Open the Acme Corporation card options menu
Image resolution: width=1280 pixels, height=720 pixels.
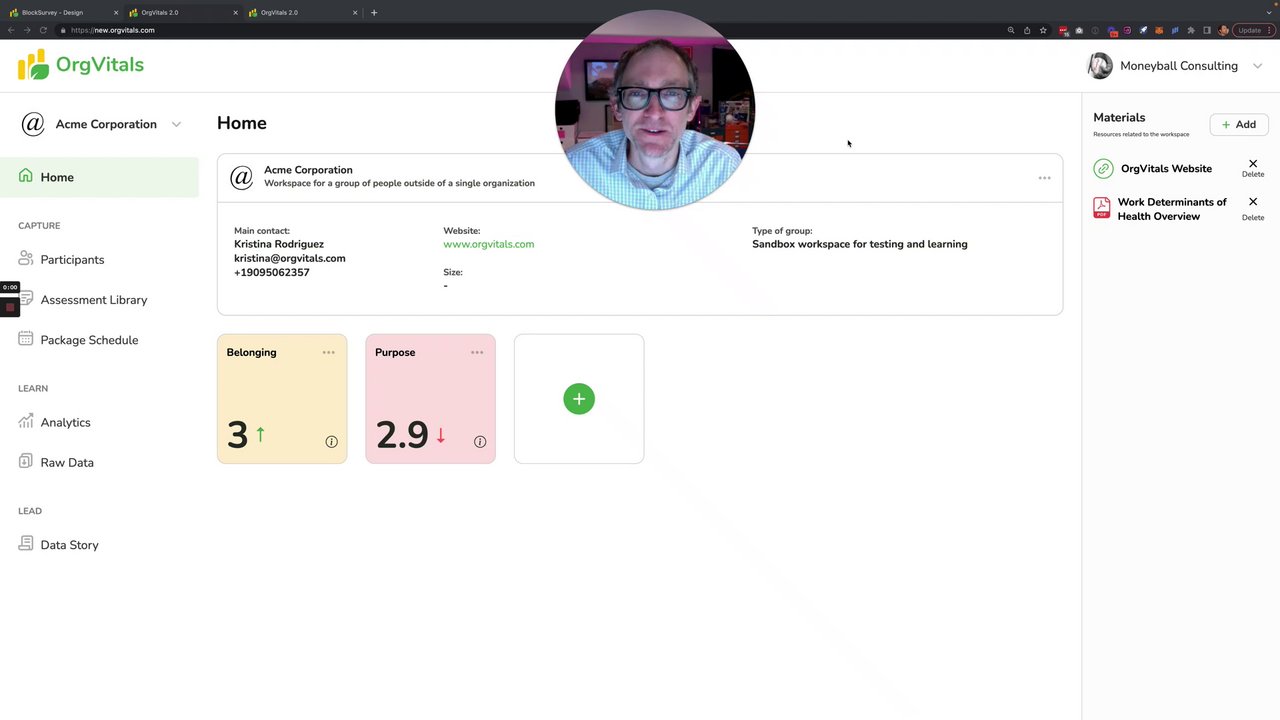tap(1044, 178)
